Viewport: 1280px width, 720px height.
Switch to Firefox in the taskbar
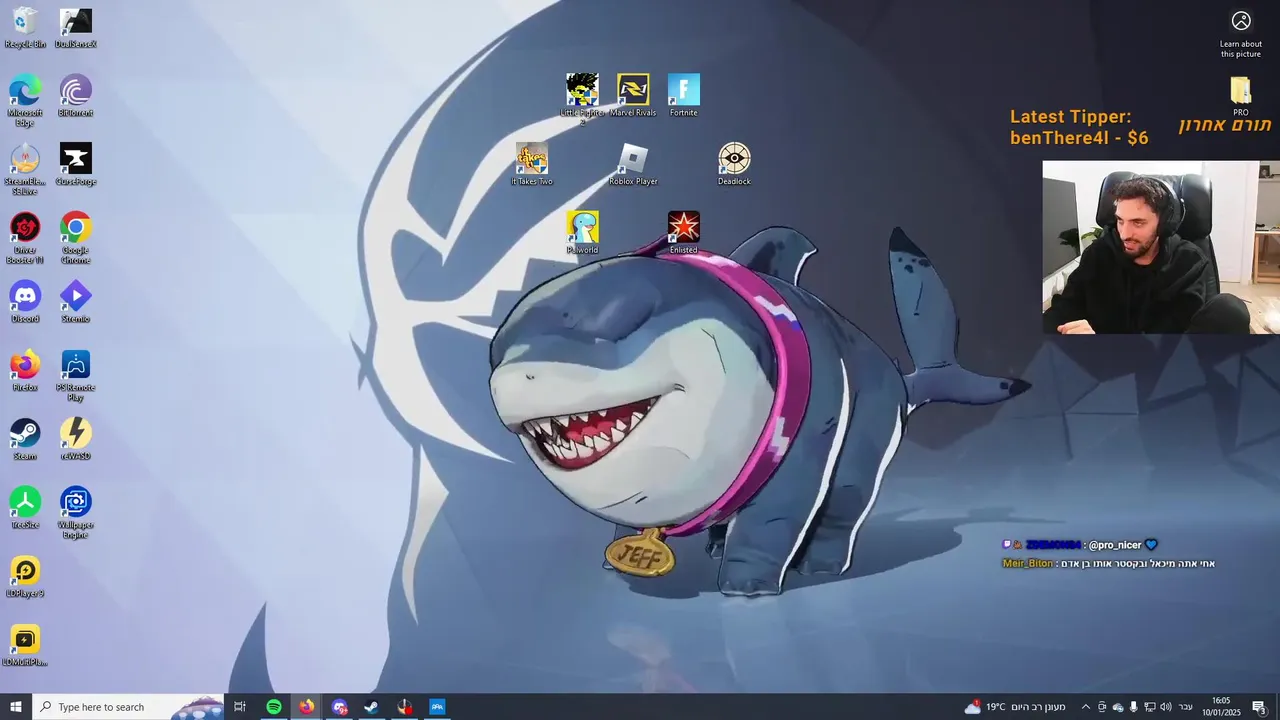(x=306, y=707)
